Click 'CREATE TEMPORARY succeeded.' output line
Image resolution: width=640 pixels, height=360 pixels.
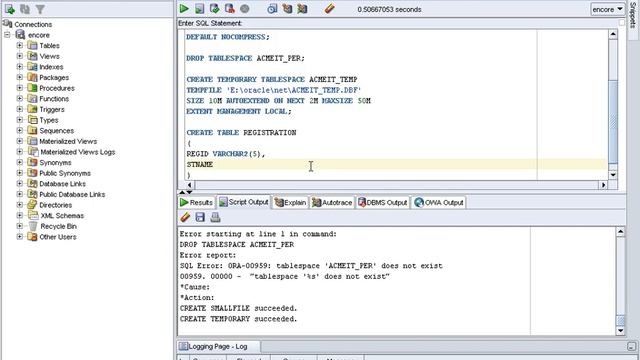coord(238,318)
